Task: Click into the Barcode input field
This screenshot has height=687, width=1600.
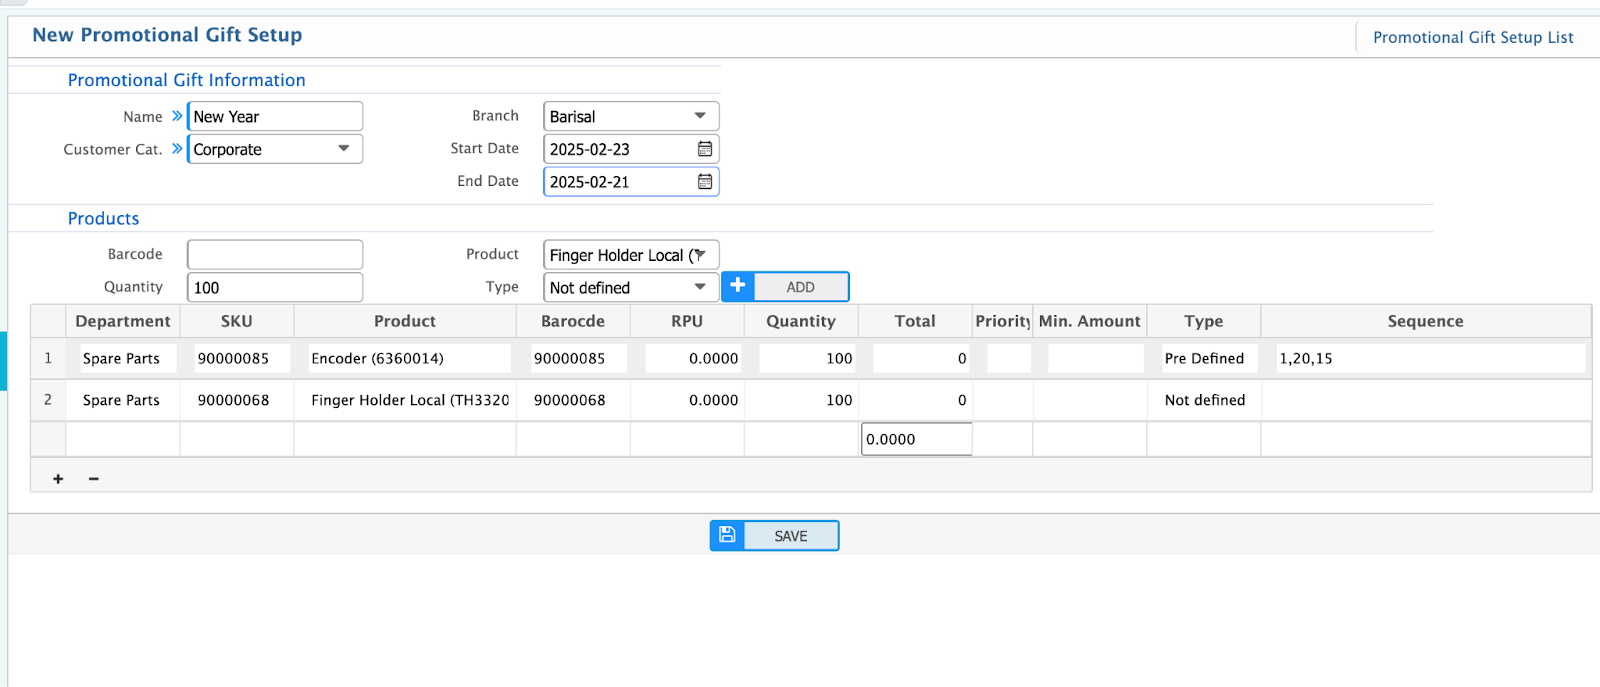Action: pos(275,255)
